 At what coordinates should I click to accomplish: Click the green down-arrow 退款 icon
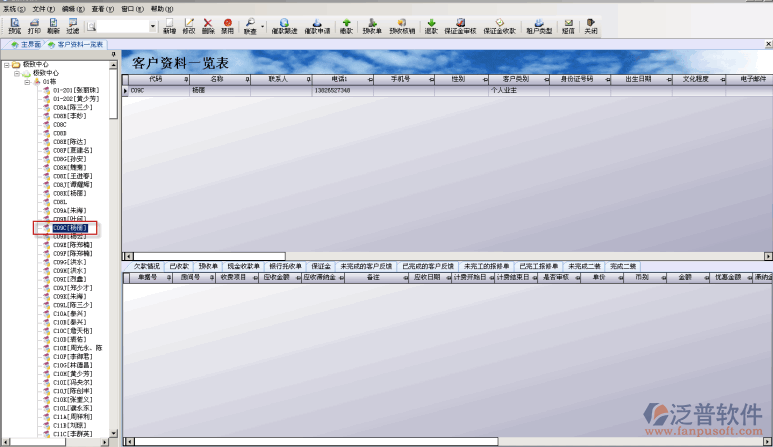click(431, 23)
